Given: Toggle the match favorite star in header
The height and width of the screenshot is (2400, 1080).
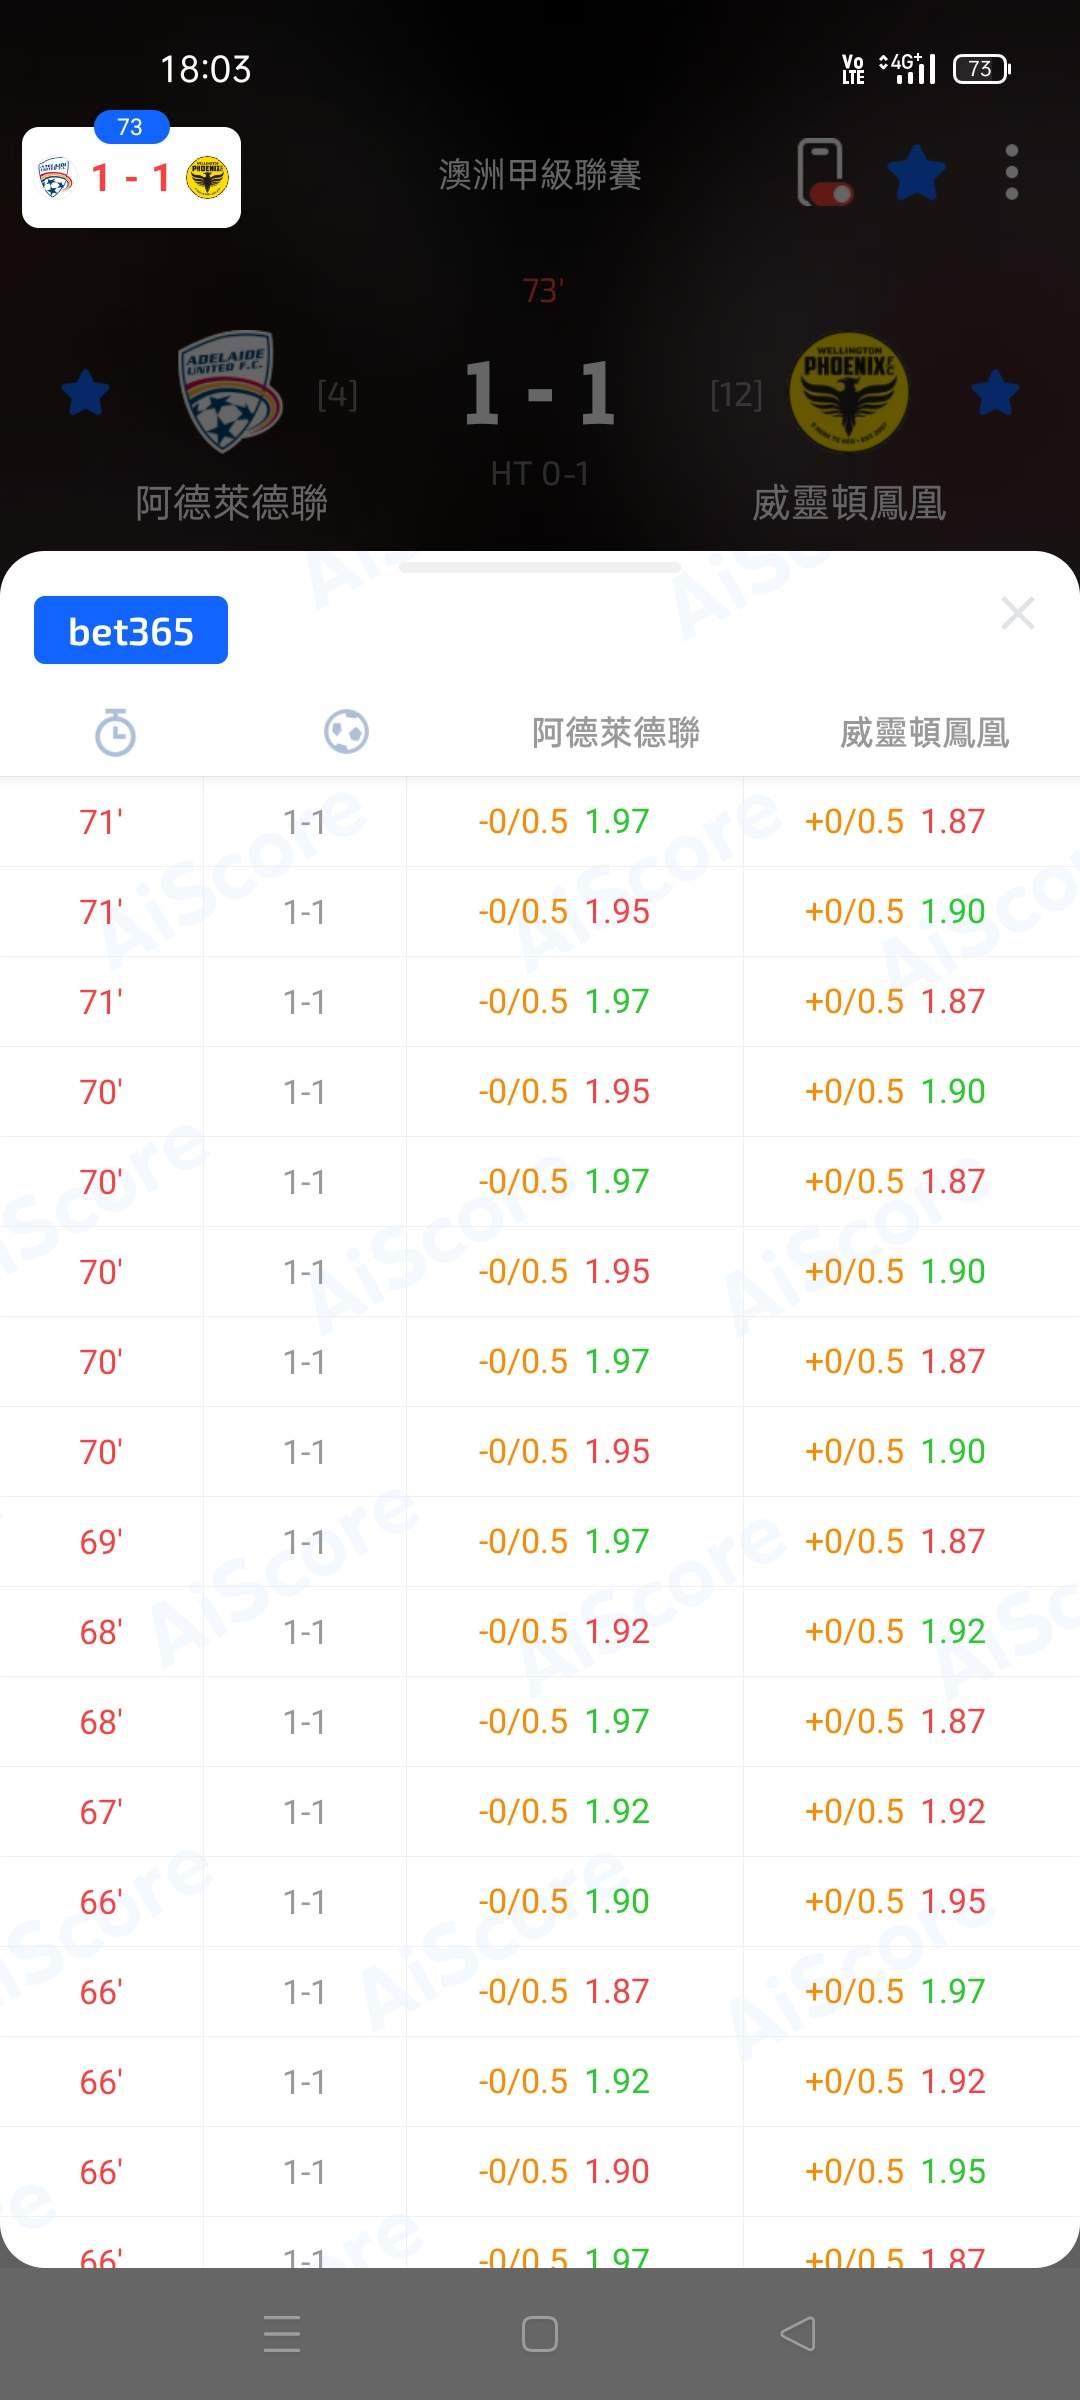Looking at the screenshot, I should click(916, 173).
